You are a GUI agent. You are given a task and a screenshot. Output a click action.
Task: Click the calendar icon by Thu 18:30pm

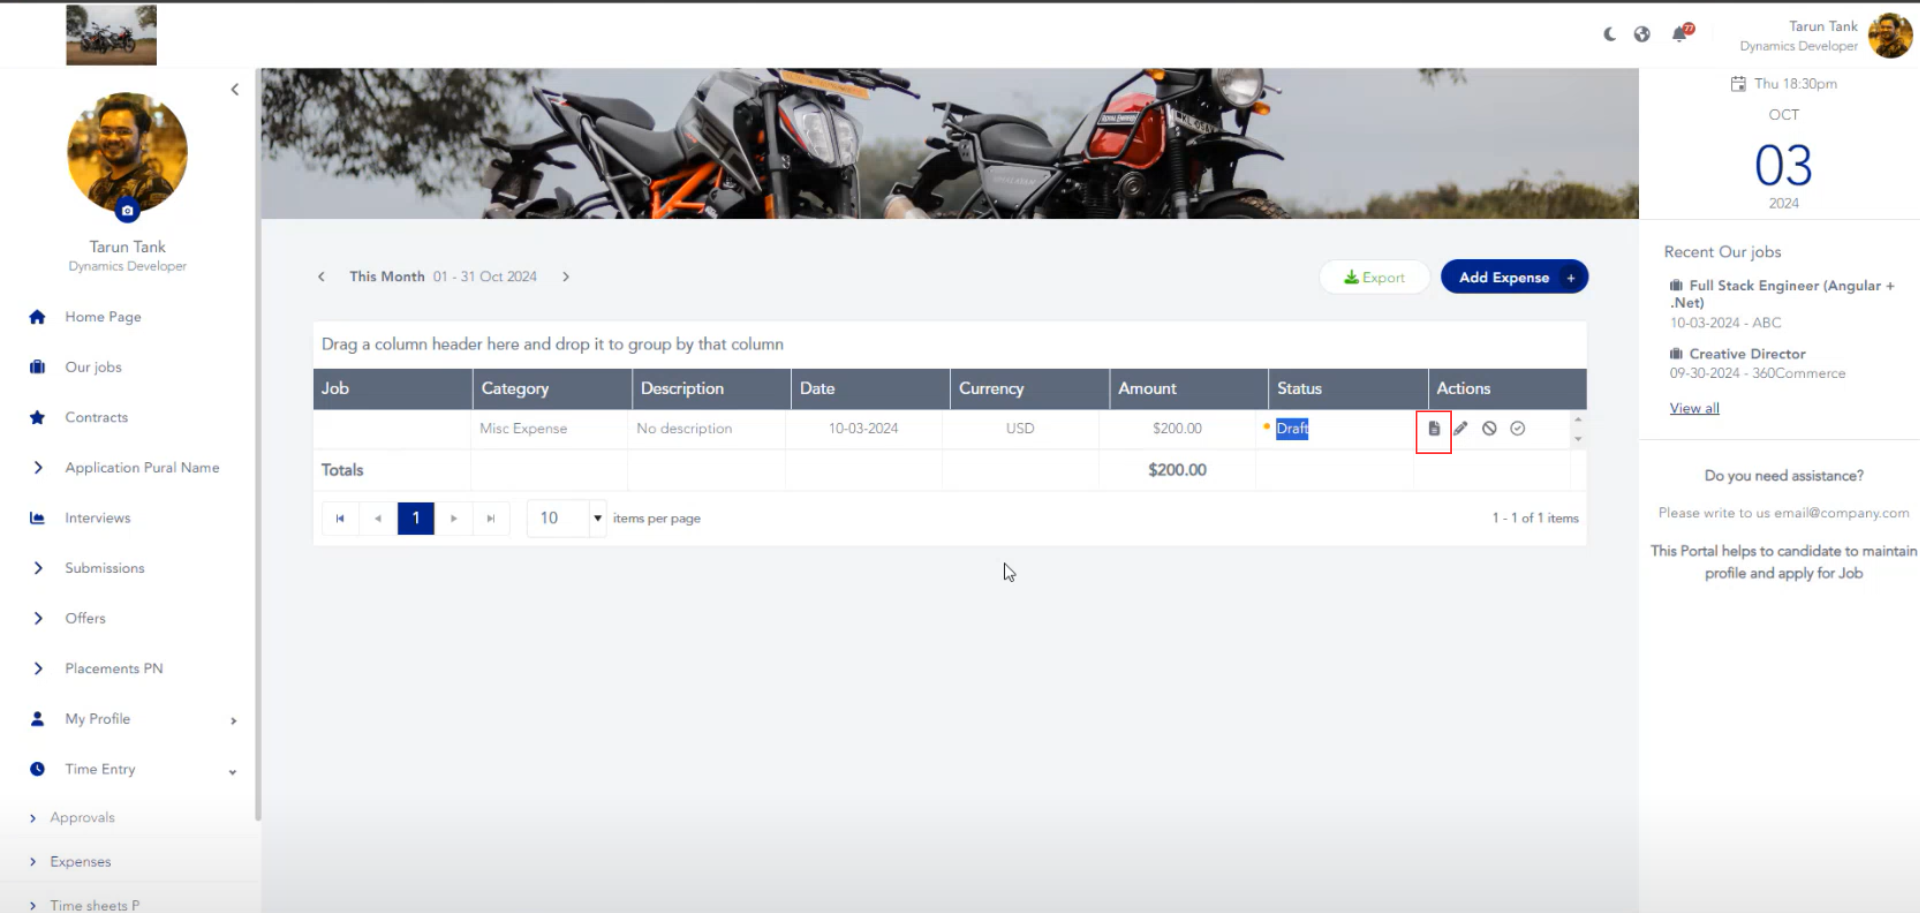[x=1738, y=84]
